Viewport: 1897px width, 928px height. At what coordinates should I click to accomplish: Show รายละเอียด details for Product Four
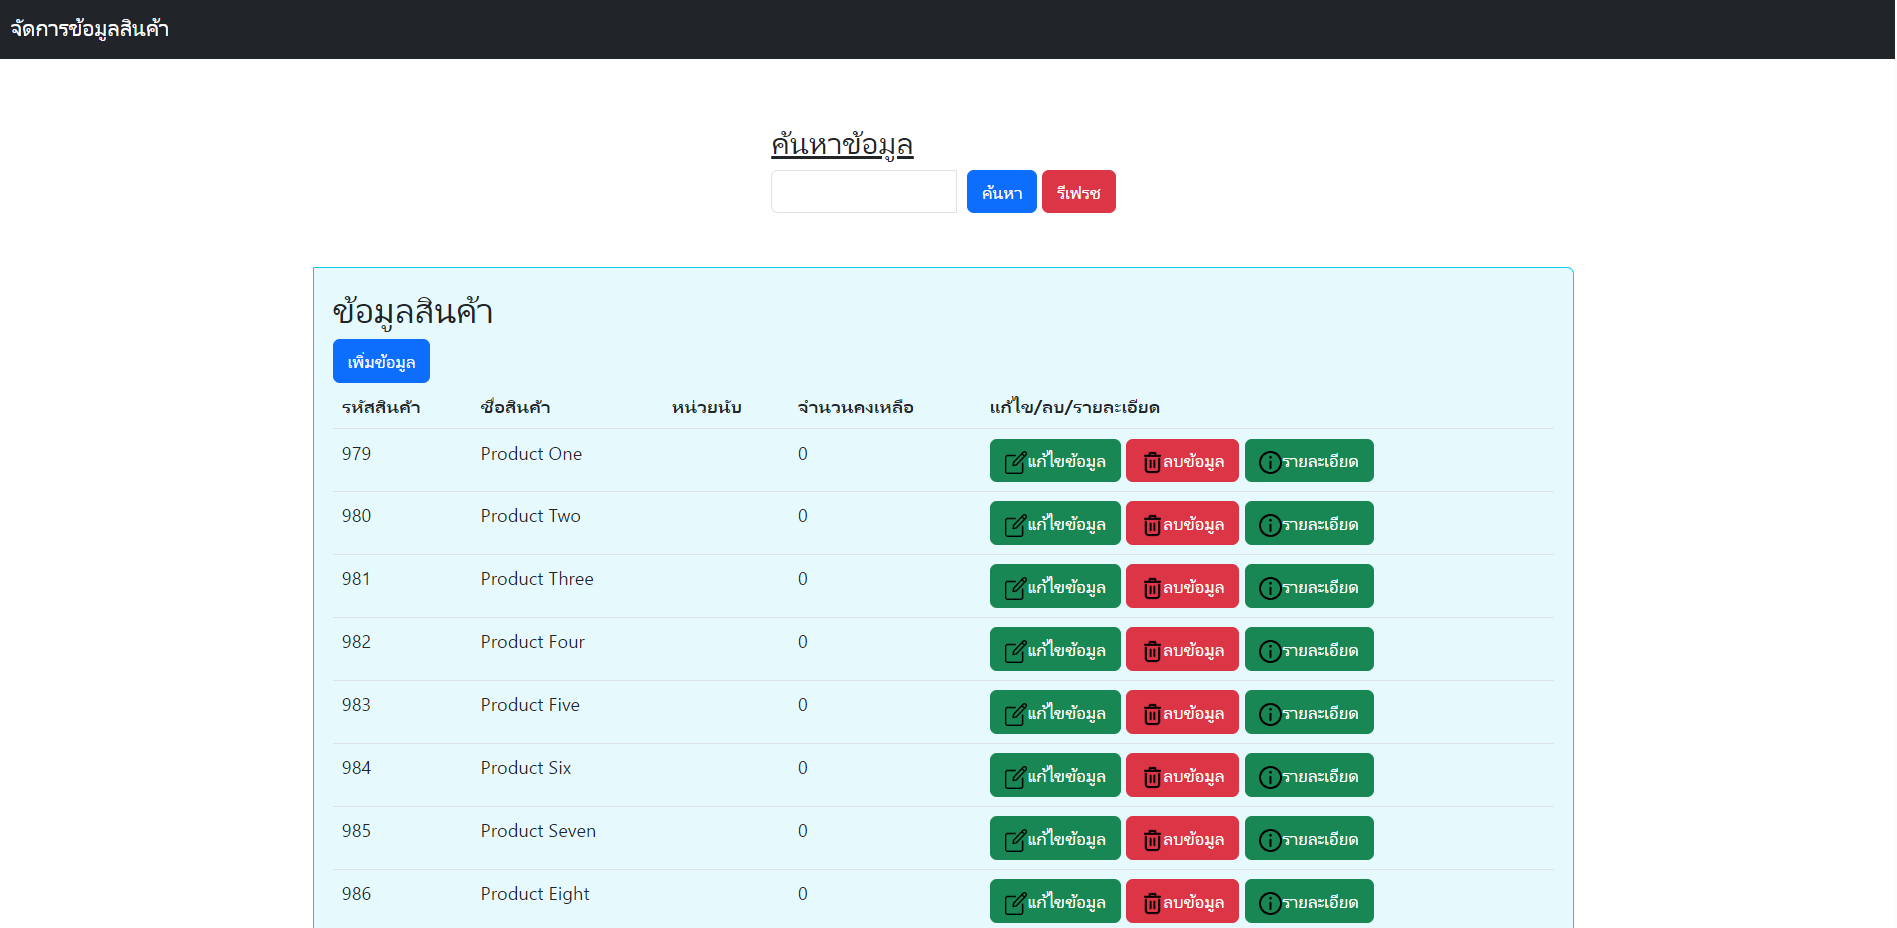pyautogui.click(x=1309, y=650)
